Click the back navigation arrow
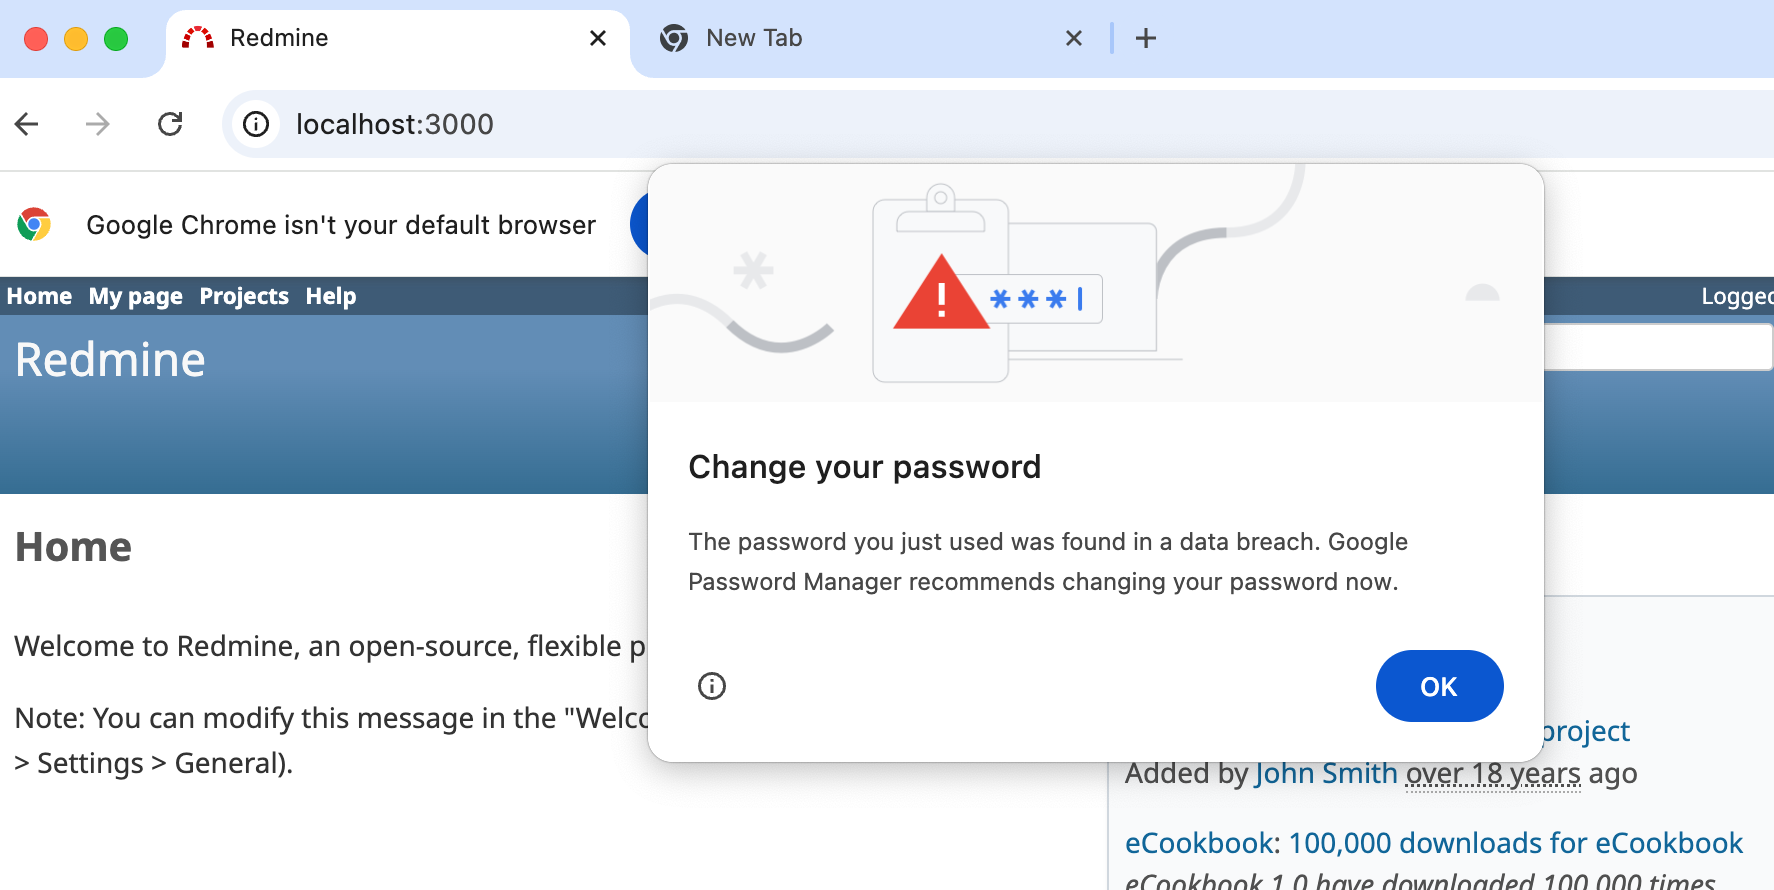1774x890 pixels. coord(27,124)
